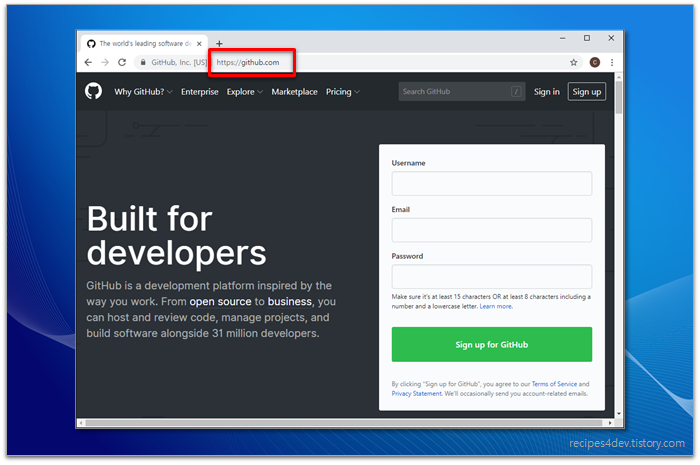The width and height of the screenshot is (700, 465).
Task: Open the Enterprise nav link
Action: (x=200, y=92)
